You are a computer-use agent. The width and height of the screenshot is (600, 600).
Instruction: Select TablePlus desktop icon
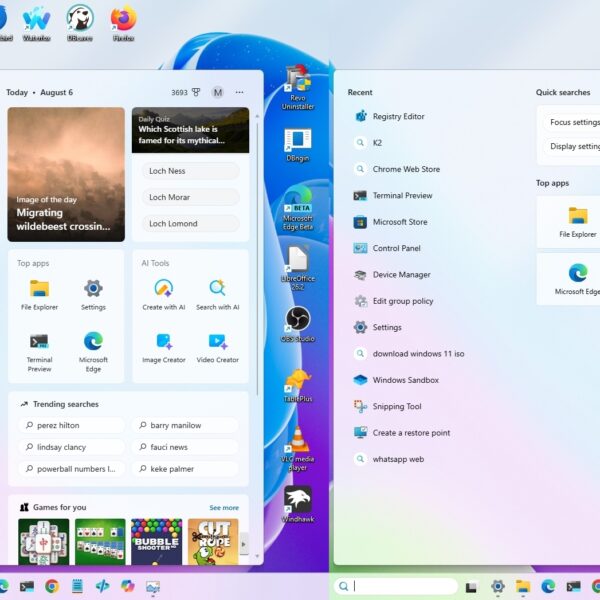pos(298,386)
